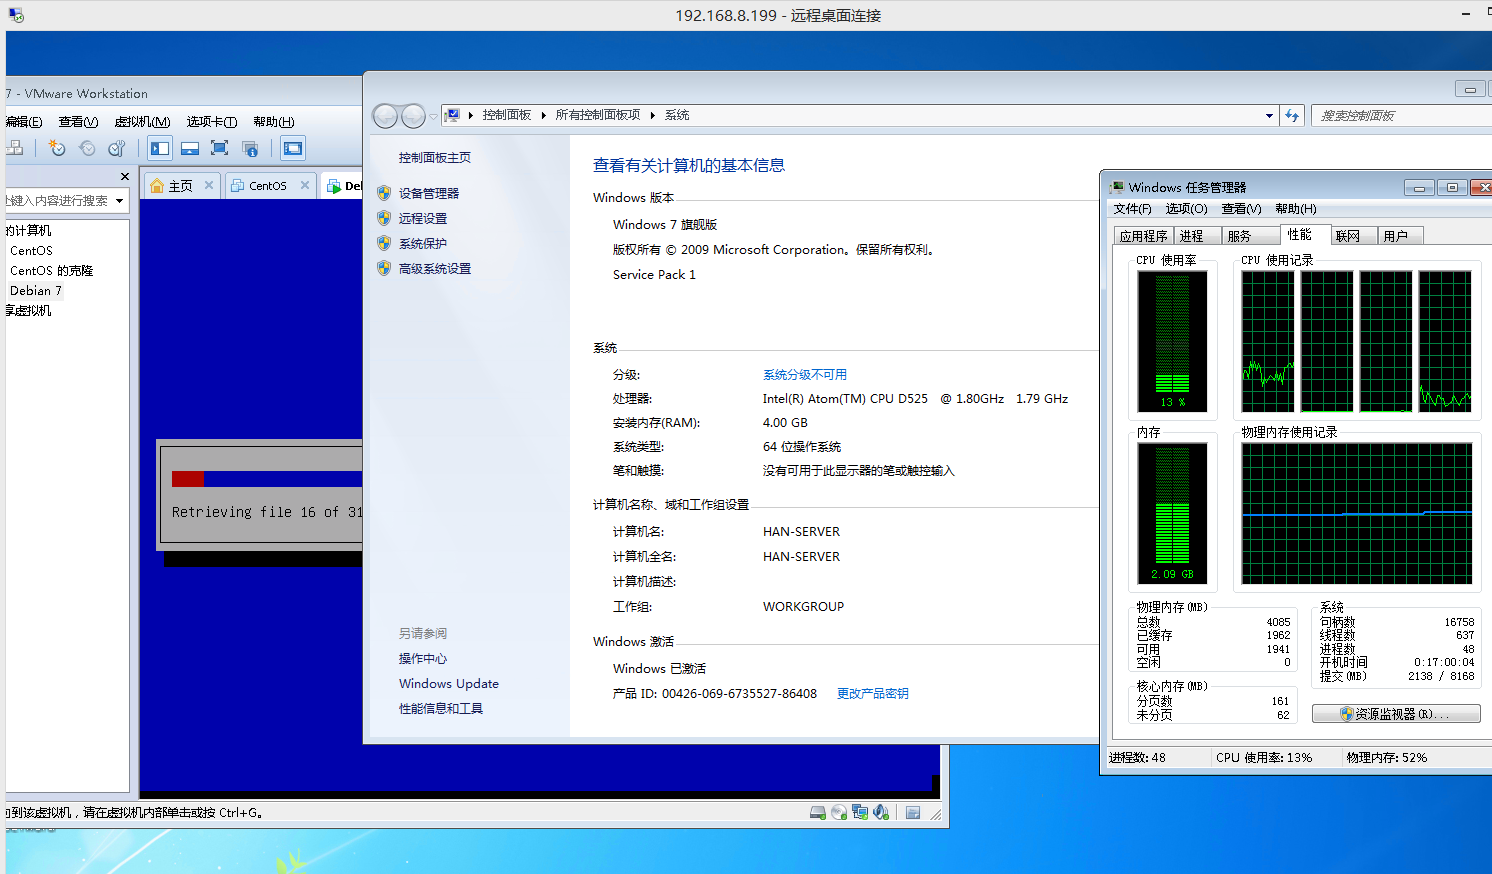Switch to the 进程 tab in Task Manager

coord(1197,236)
